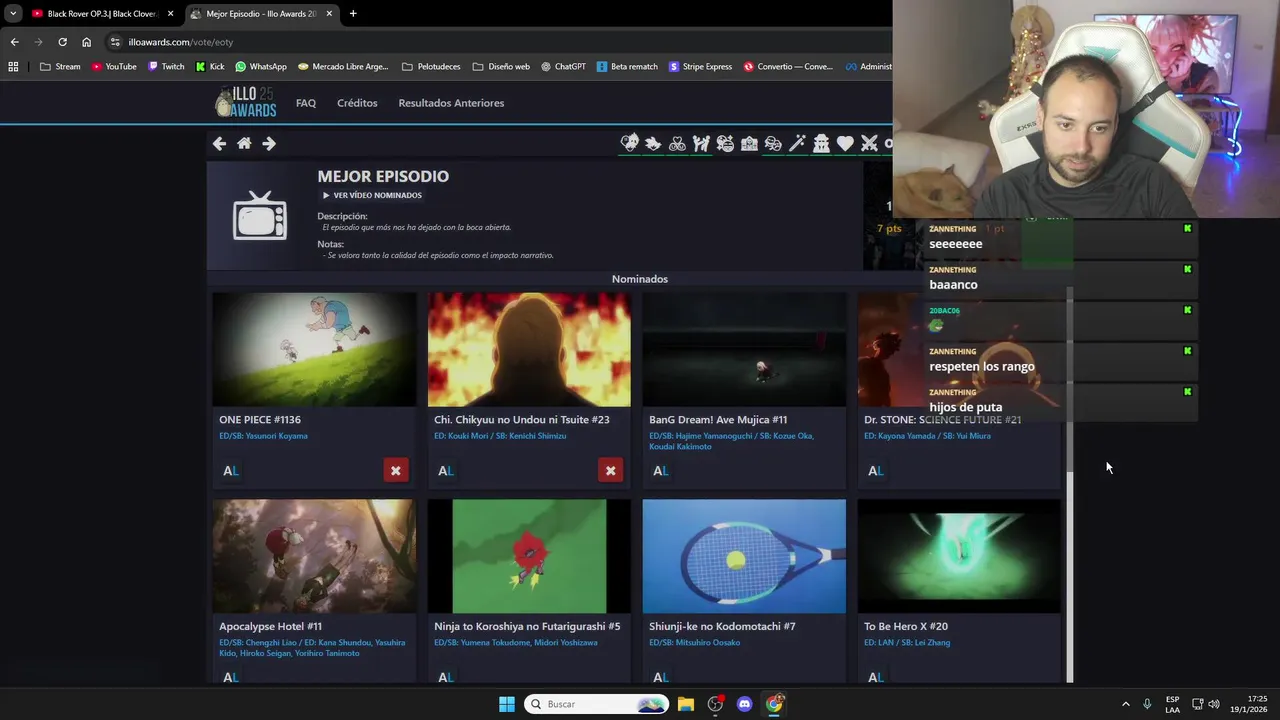This screenshot has height=720, width=1280.
Task: Open the Diseño web bookmarks folder
Action: click(x=501, y=67)
